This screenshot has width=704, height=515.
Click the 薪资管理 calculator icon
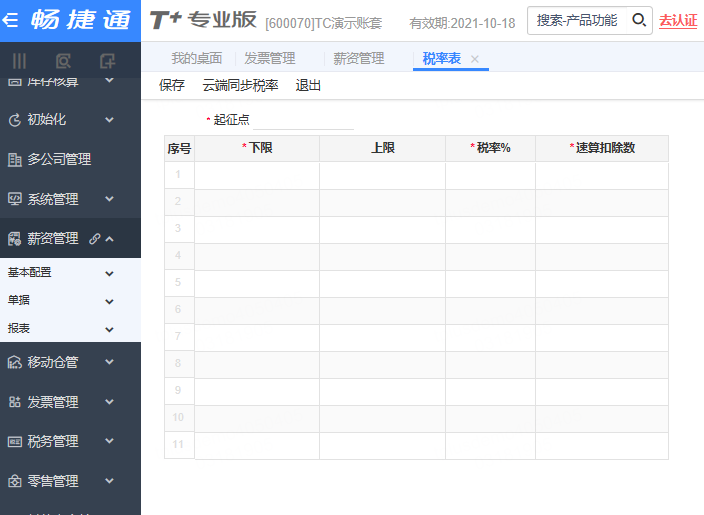tap(15, 238)
